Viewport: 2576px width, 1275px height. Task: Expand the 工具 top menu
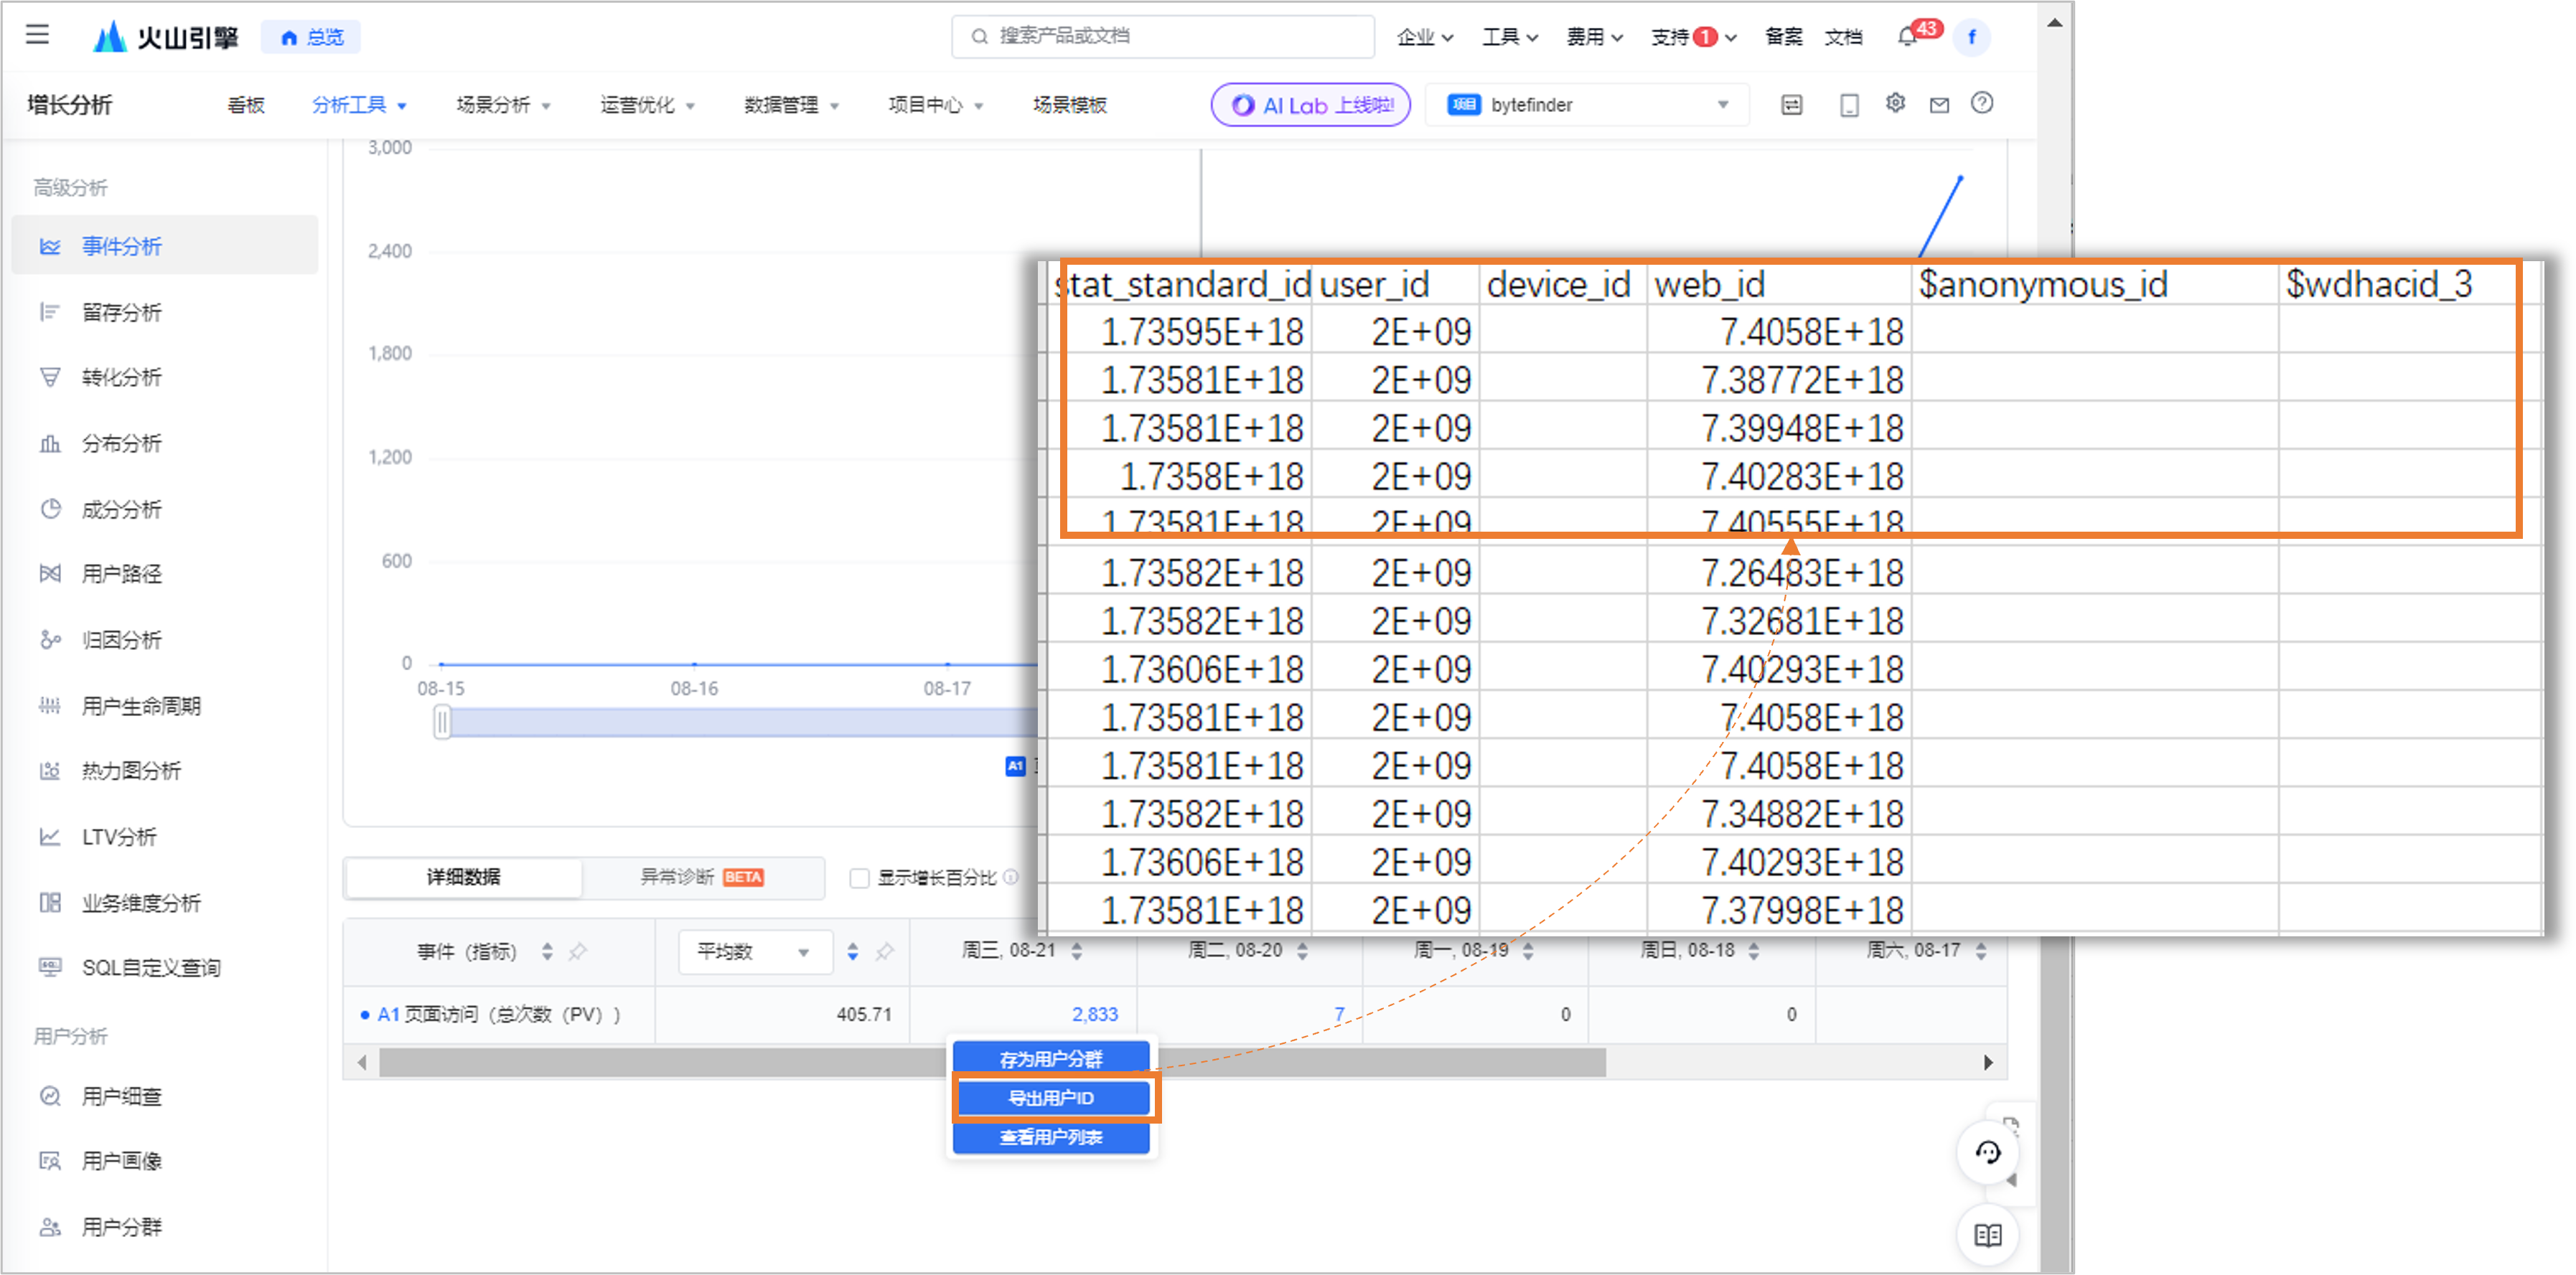click(1509, 37)
